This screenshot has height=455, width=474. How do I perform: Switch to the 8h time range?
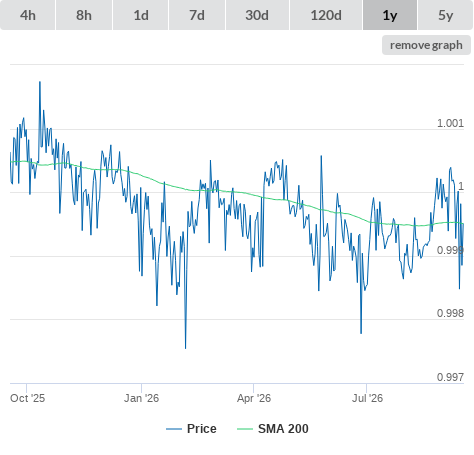[84, 15]
